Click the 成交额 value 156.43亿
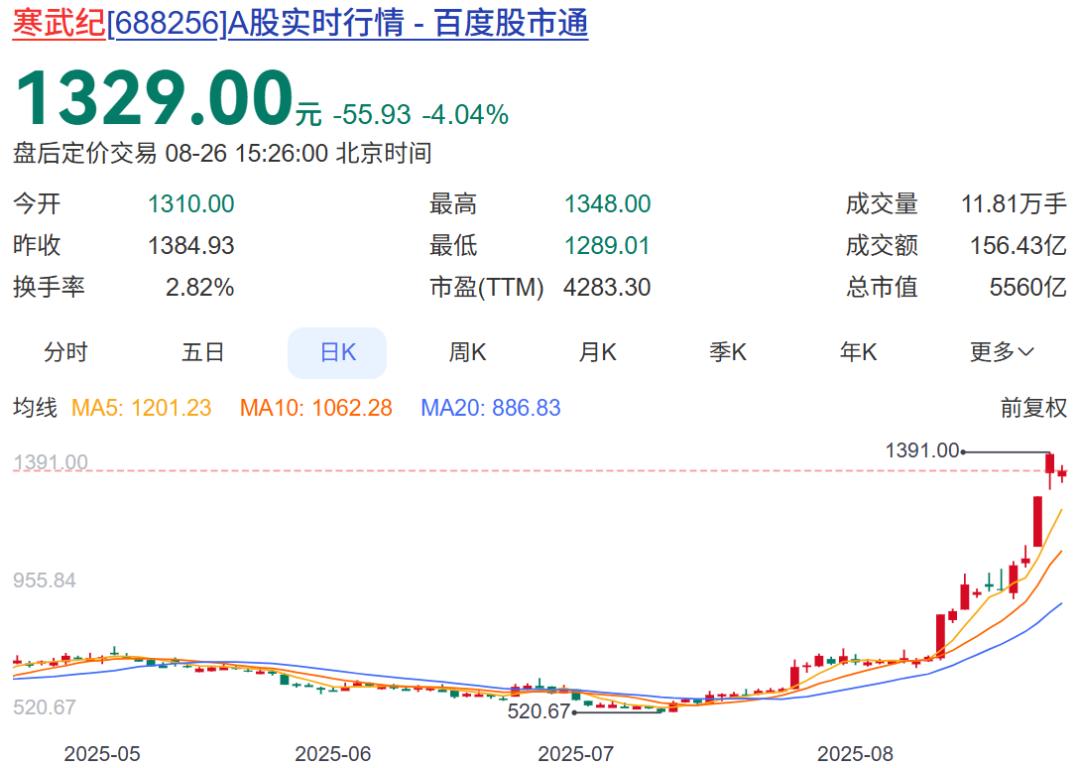 point(1018,245)
